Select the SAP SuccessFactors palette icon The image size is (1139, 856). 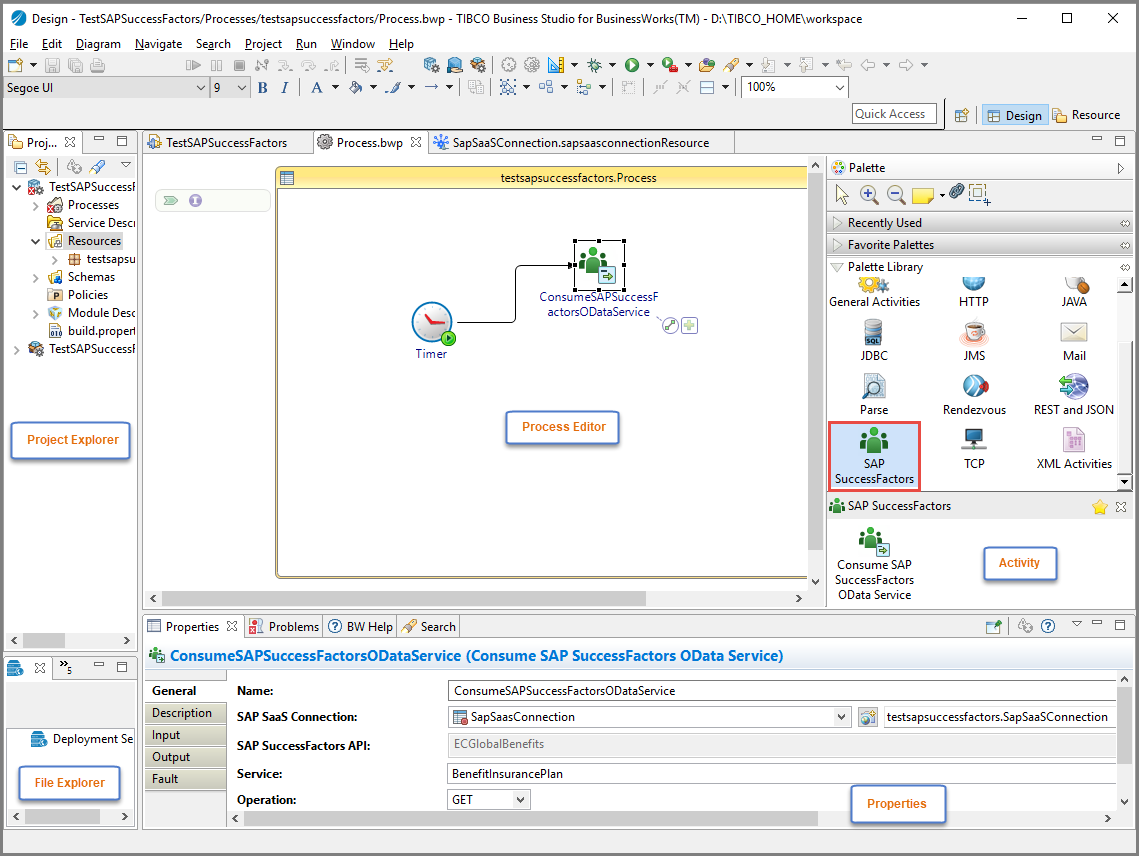coord(873,455)
